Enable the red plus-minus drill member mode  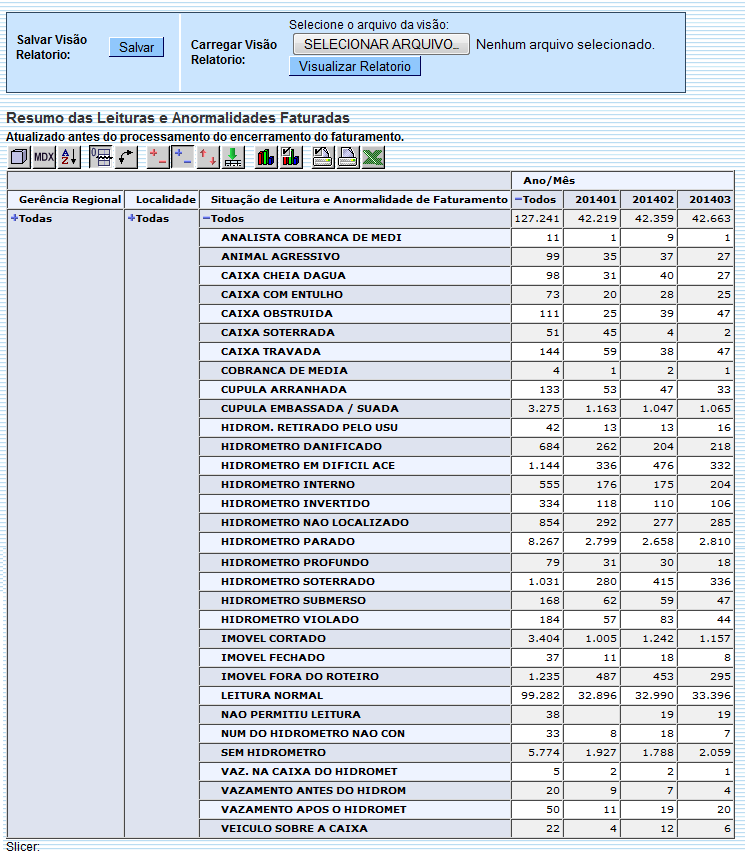pos(158,157)
